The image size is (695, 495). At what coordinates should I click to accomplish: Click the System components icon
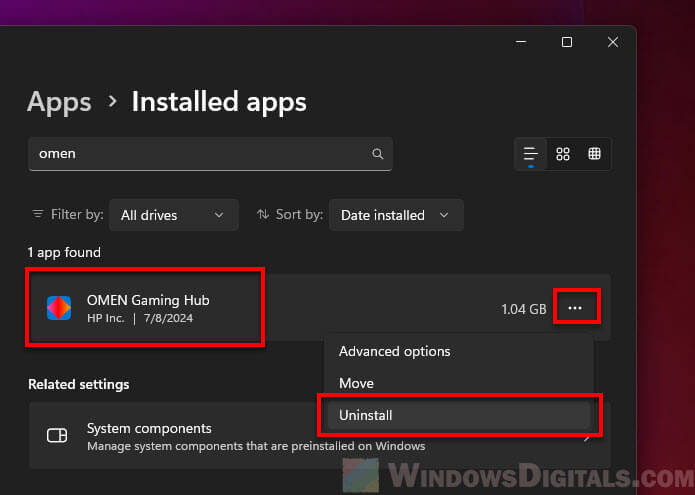point(57,436)
